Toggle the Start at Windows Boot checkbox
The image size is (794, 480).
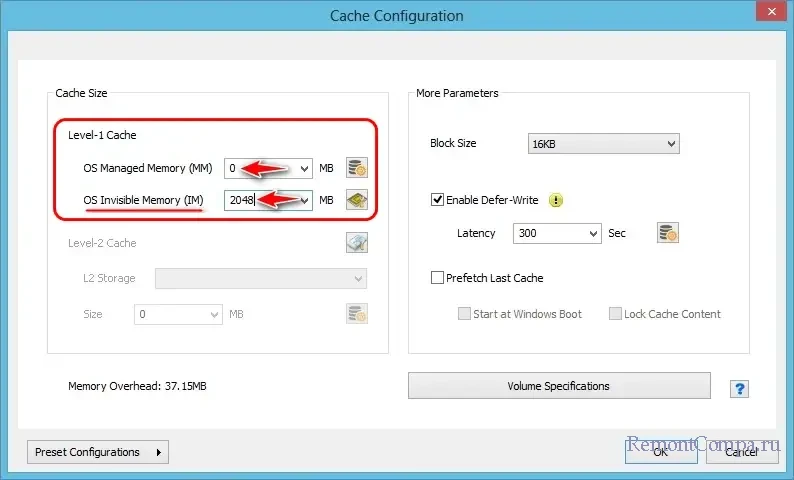pyautogui.click(x=464, y=314)
